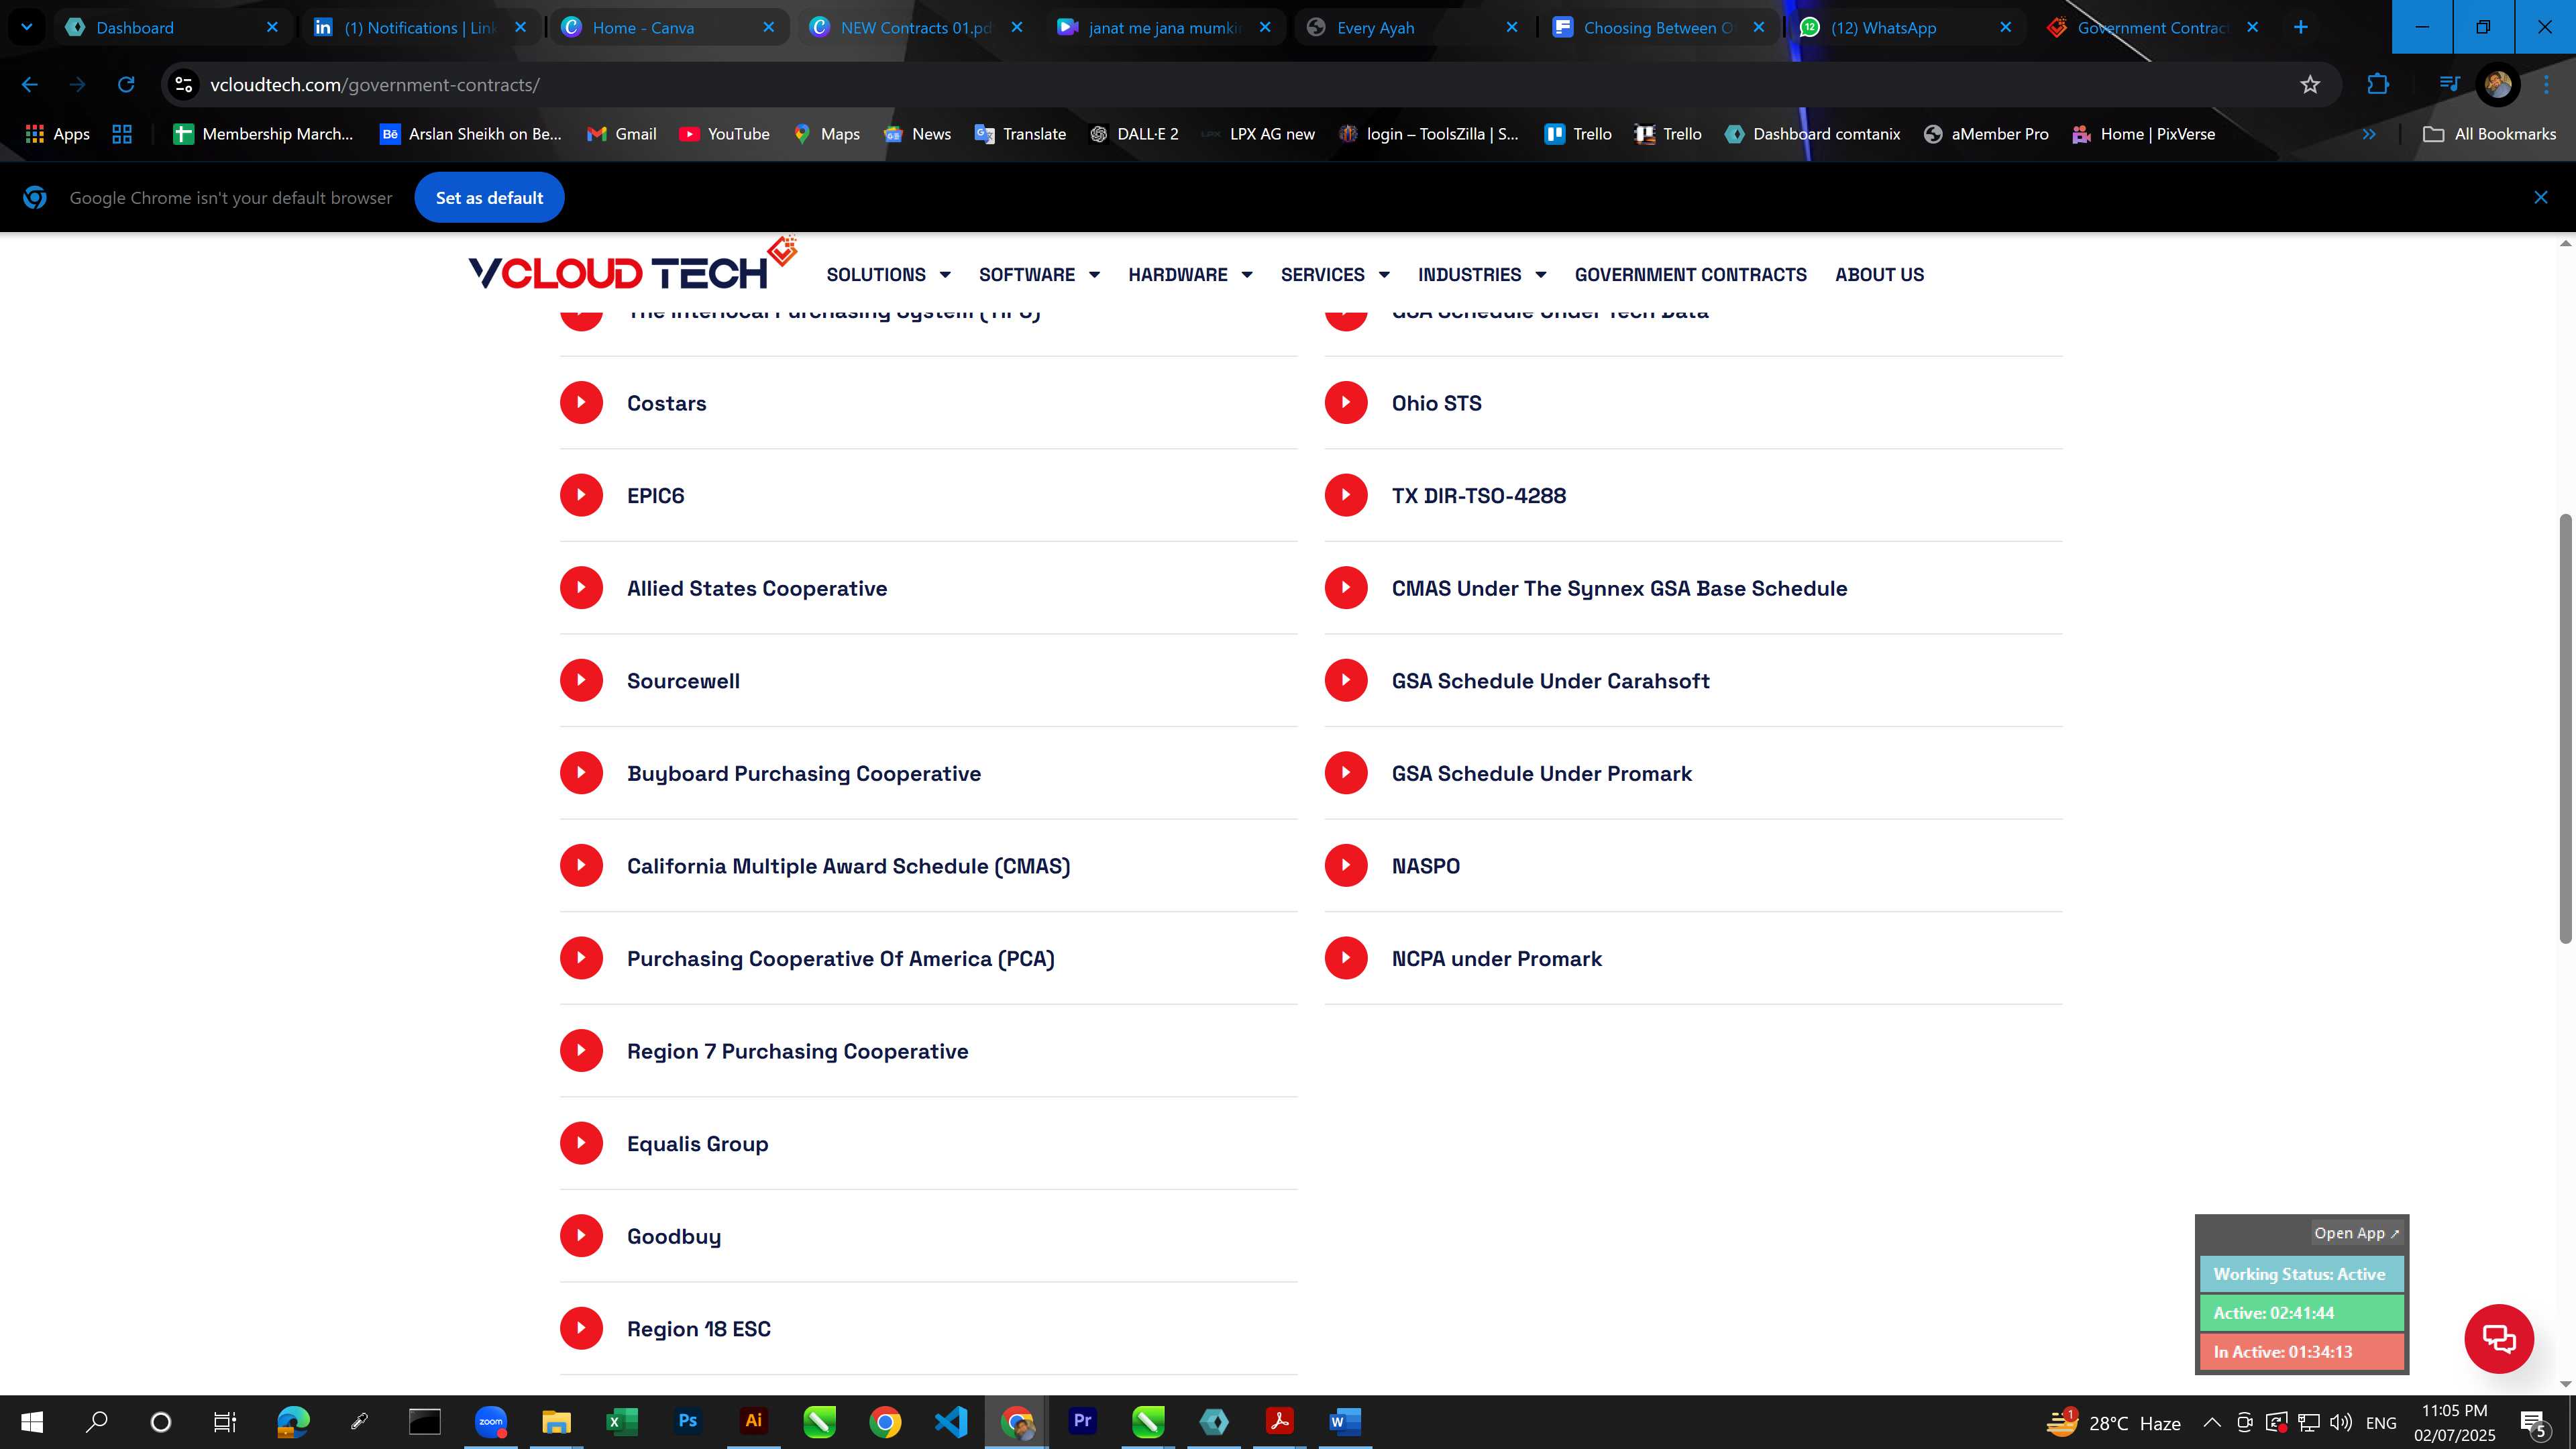Switch to the LinkedIn Notifications tab
The height and width of the screenshot is (1449, 2576).
point(420,27)
